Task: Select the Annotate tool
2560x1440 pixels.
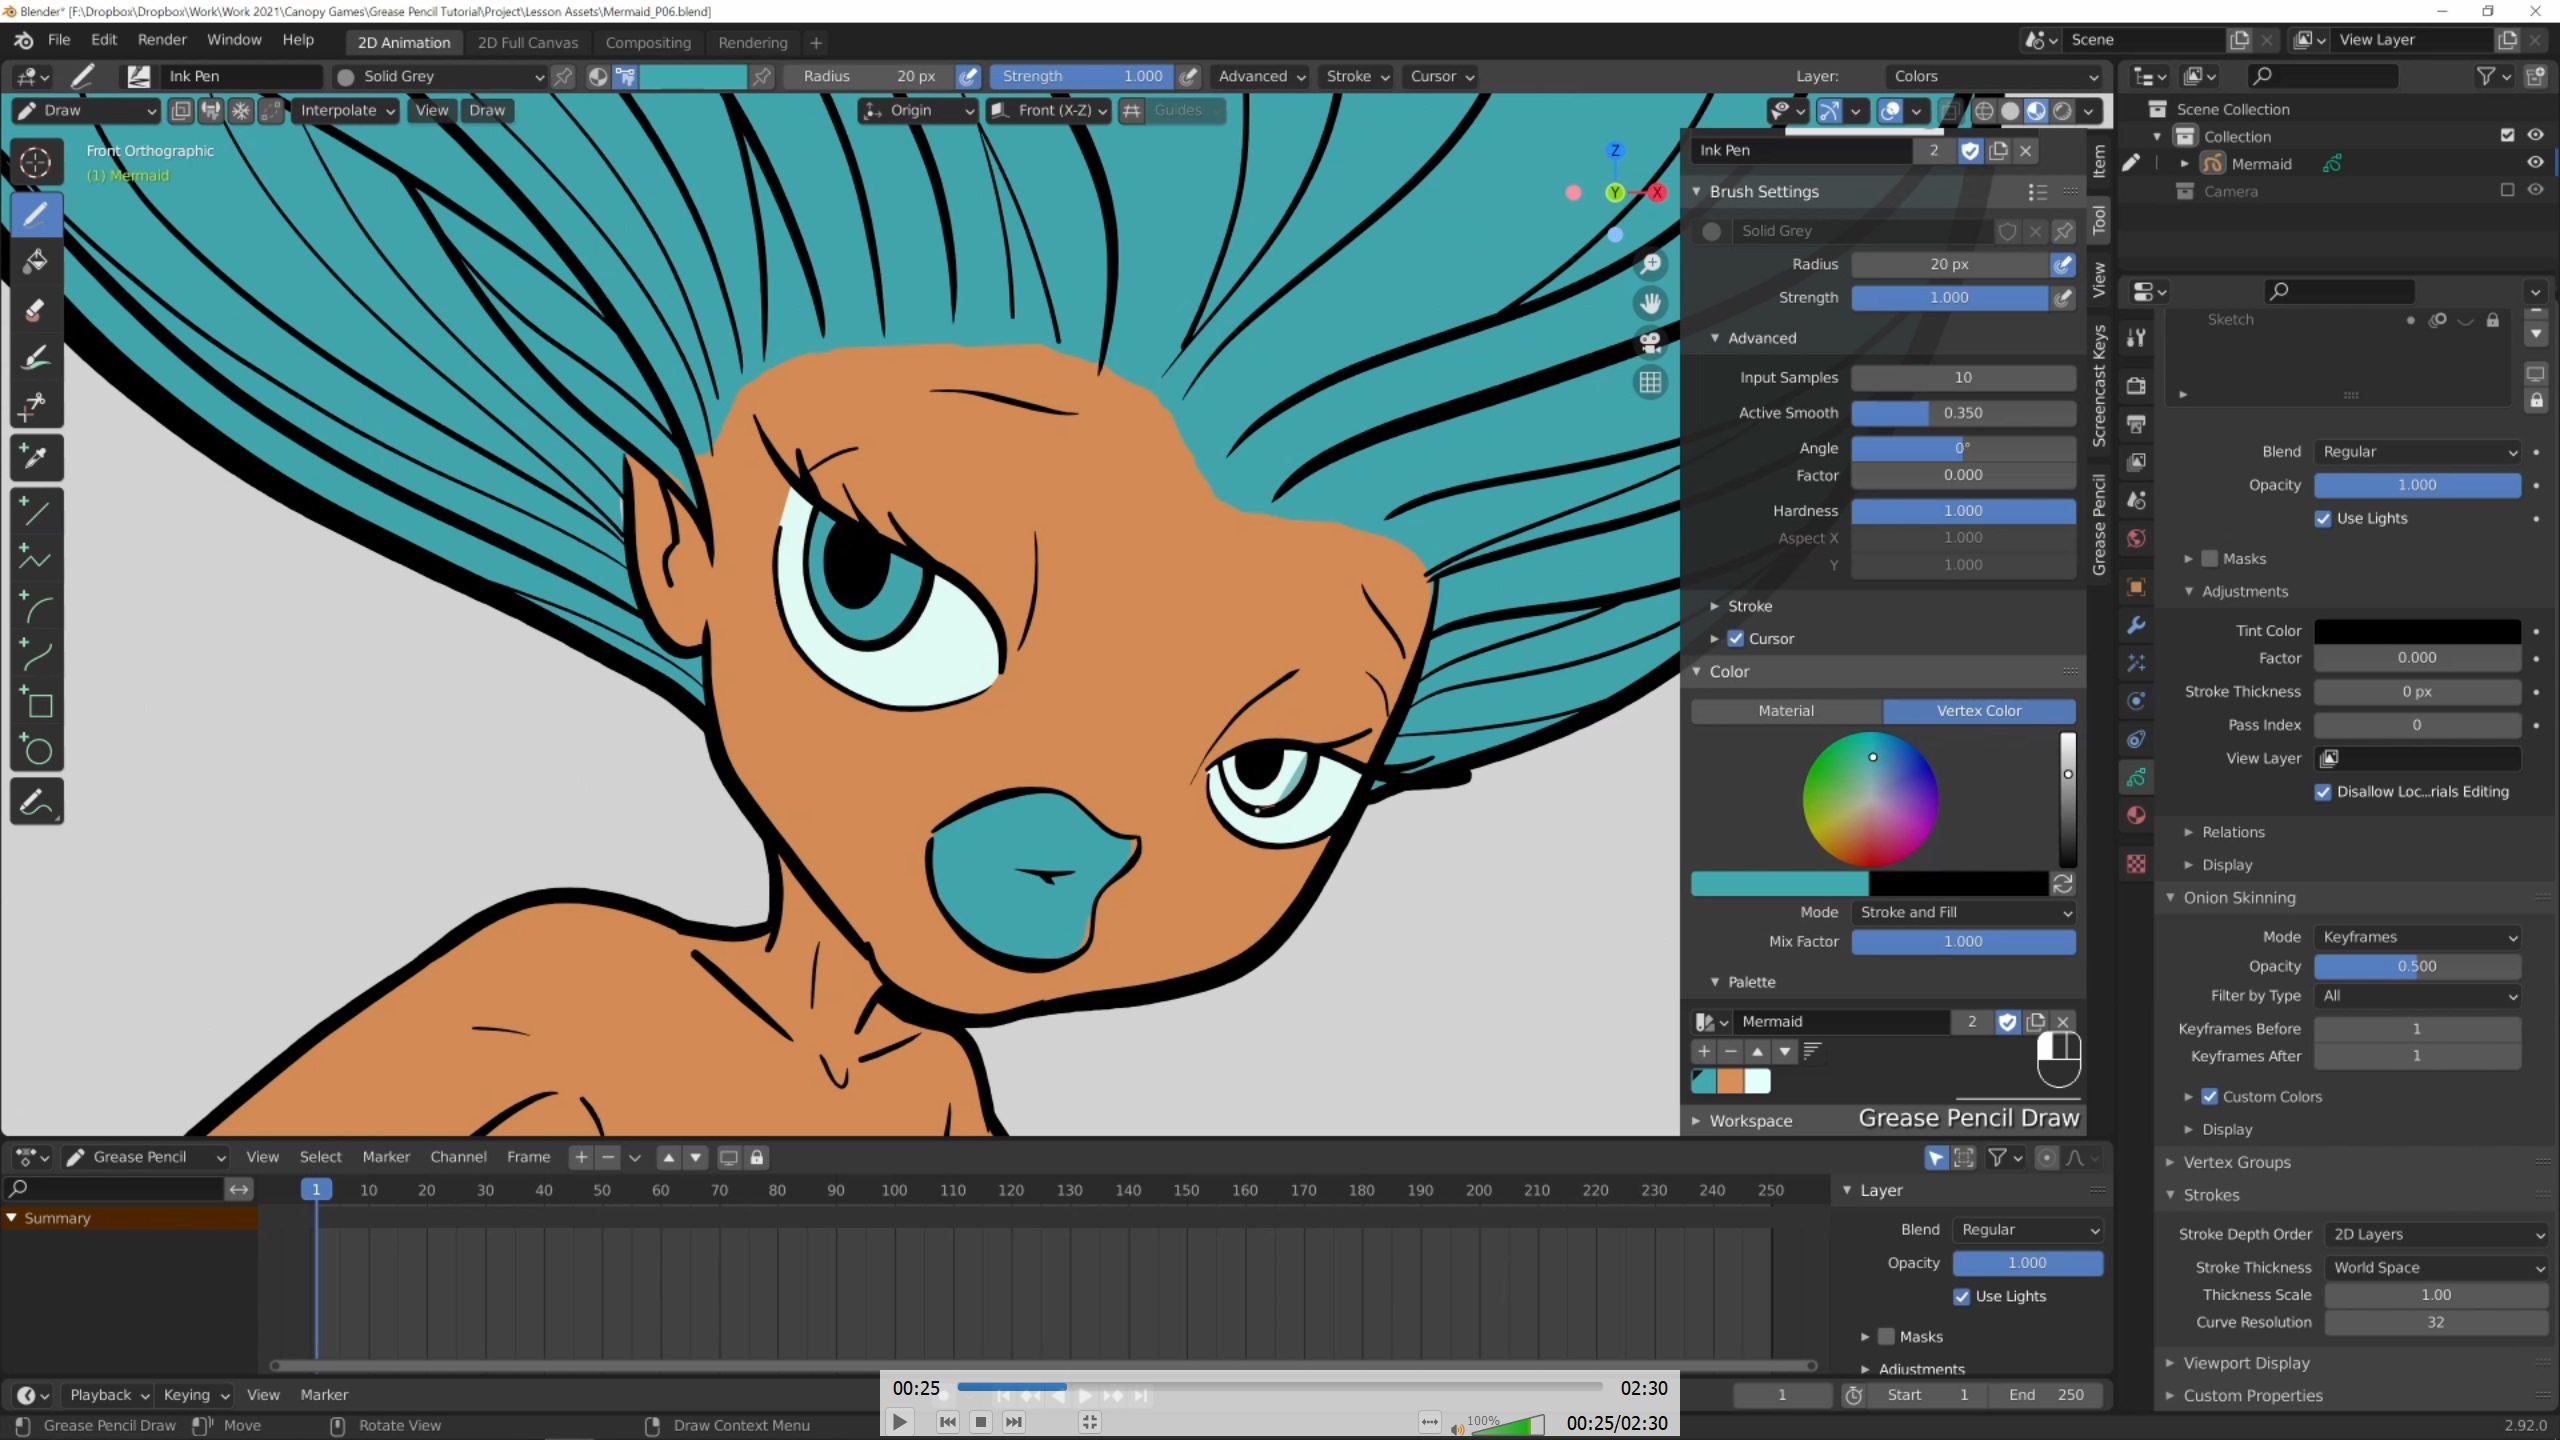Action: [x=36, y=802]
